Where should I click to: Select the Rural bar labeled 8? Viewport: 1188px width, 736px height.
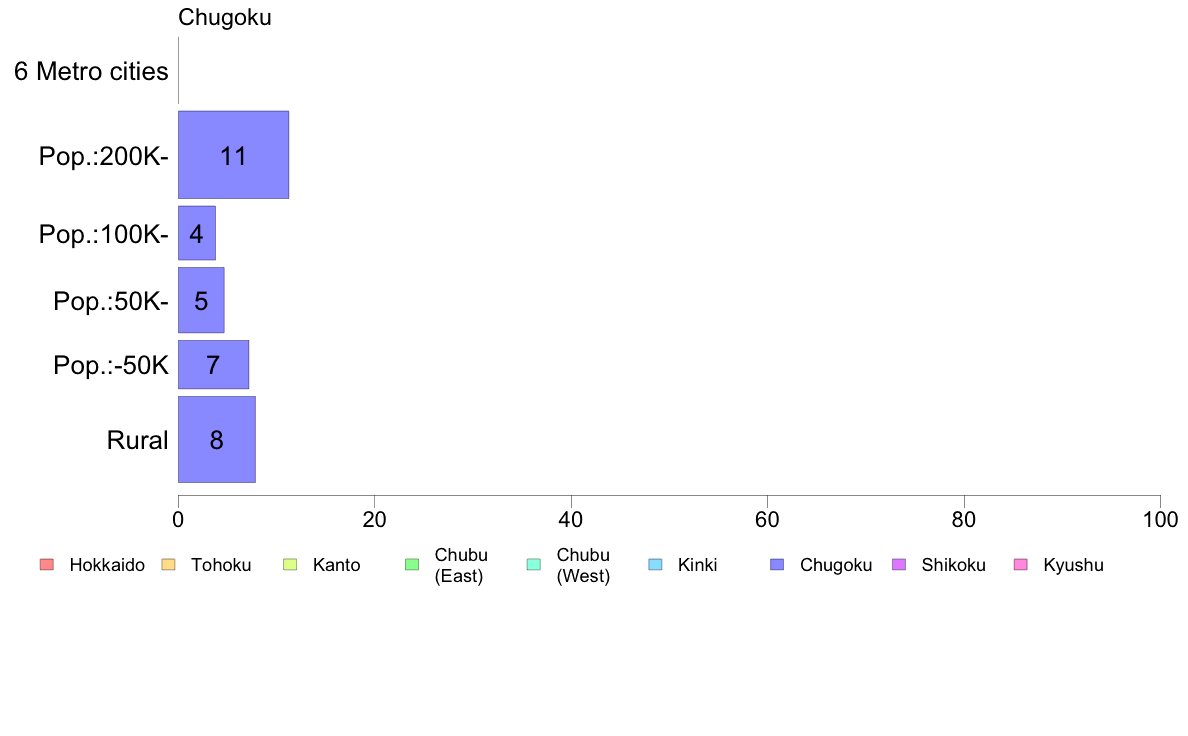tap(217, 440)
